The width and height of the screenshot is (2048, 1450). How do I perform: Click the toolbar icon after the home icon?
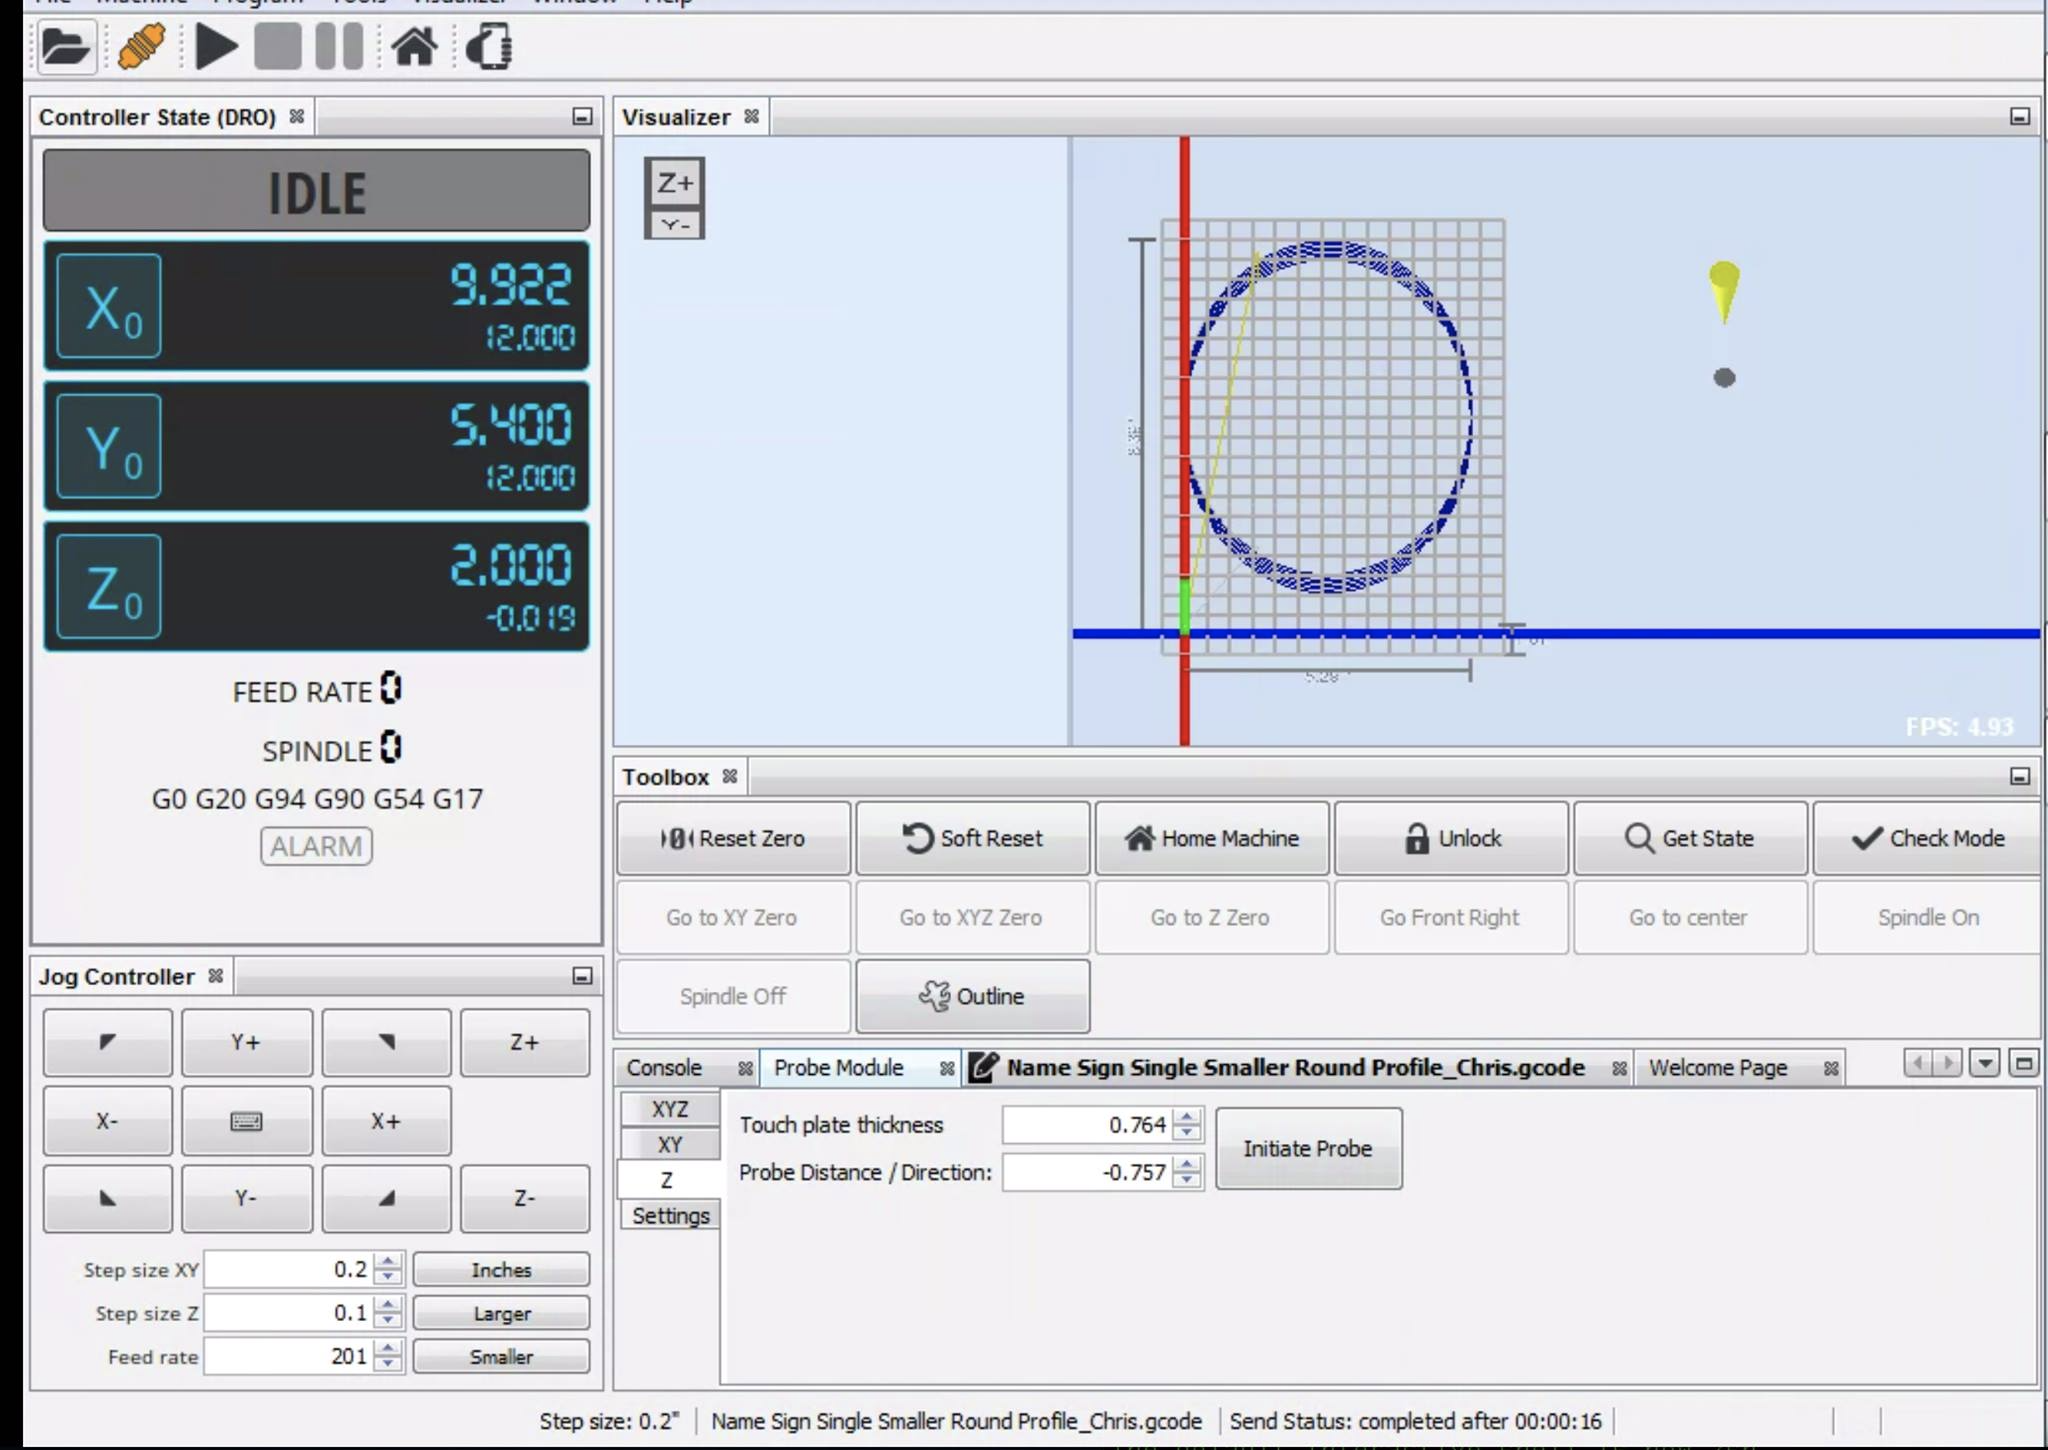tap(489, 47)
